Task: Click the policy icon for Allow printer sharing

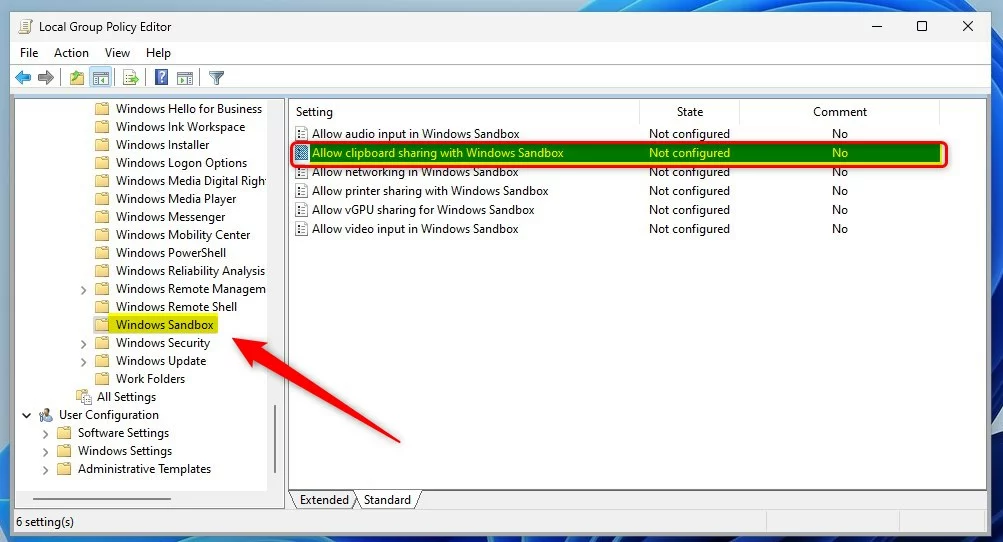Action: point(301,191)
